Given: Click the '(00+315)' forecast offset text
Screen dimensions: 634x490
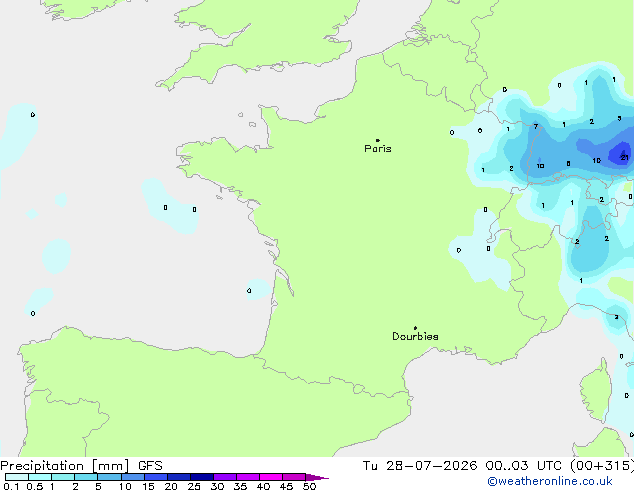Looking at the screenshot, I should [x=602, y=466].
